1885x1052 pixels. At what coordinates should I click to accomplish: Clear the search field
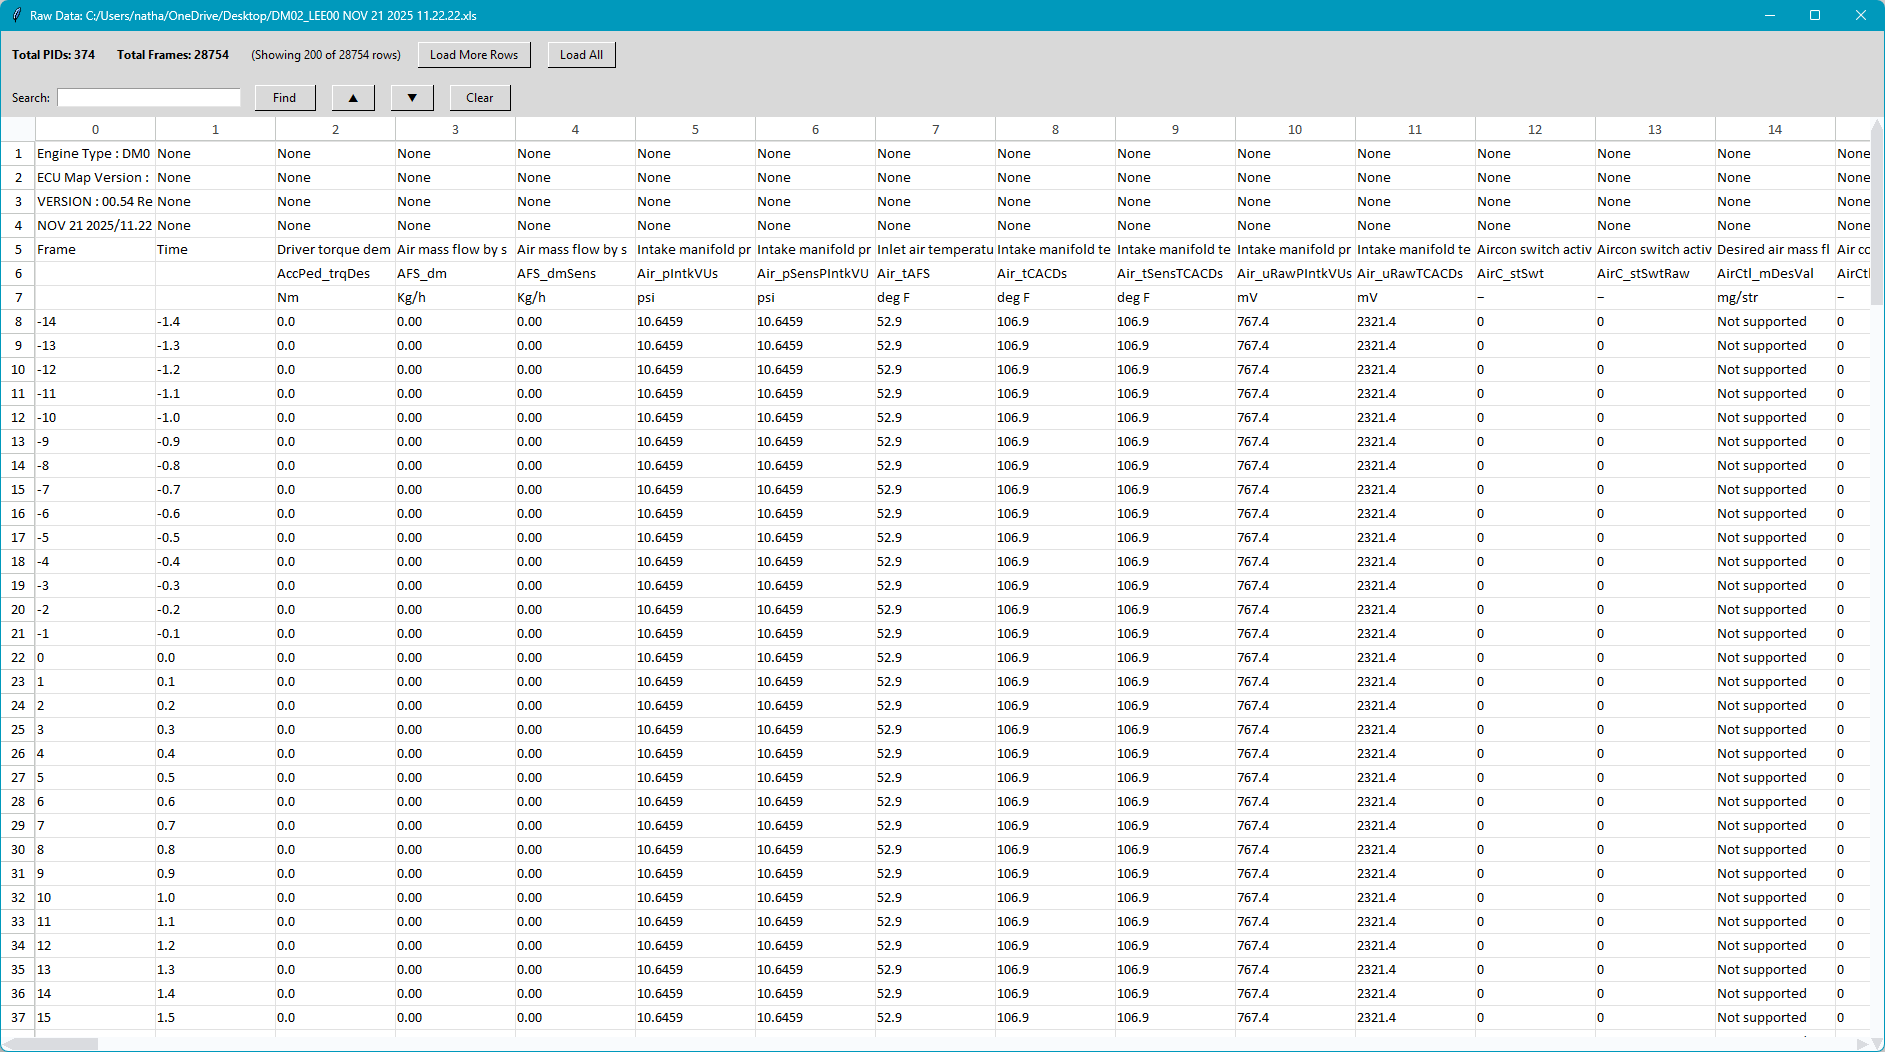coord(480,98)
